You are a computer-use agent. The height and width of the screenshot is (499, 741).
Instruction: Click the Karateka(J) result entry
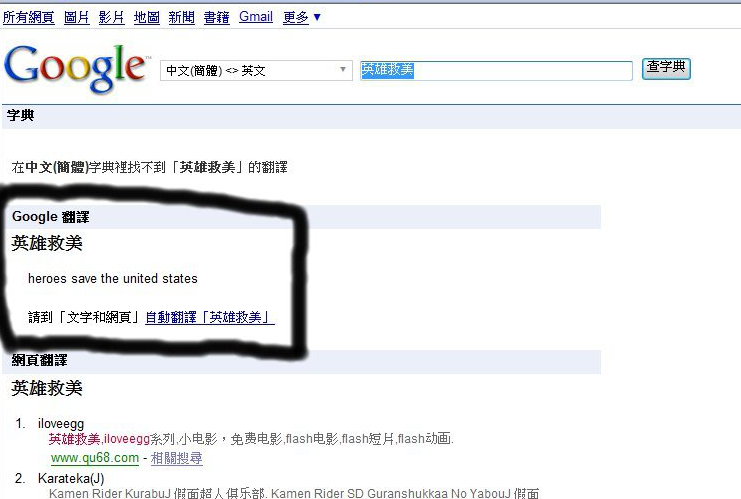pos(71,478)
